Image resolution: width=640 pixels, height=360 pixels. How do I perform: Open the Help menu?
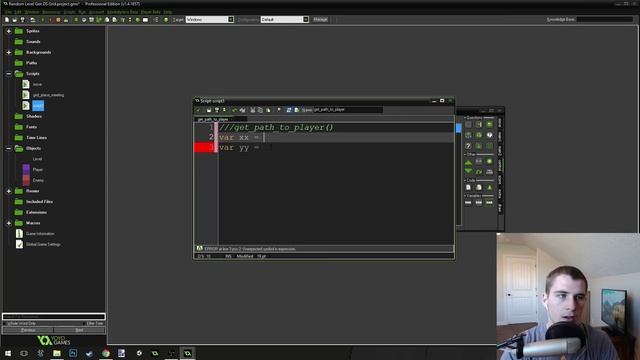point(168,12)
